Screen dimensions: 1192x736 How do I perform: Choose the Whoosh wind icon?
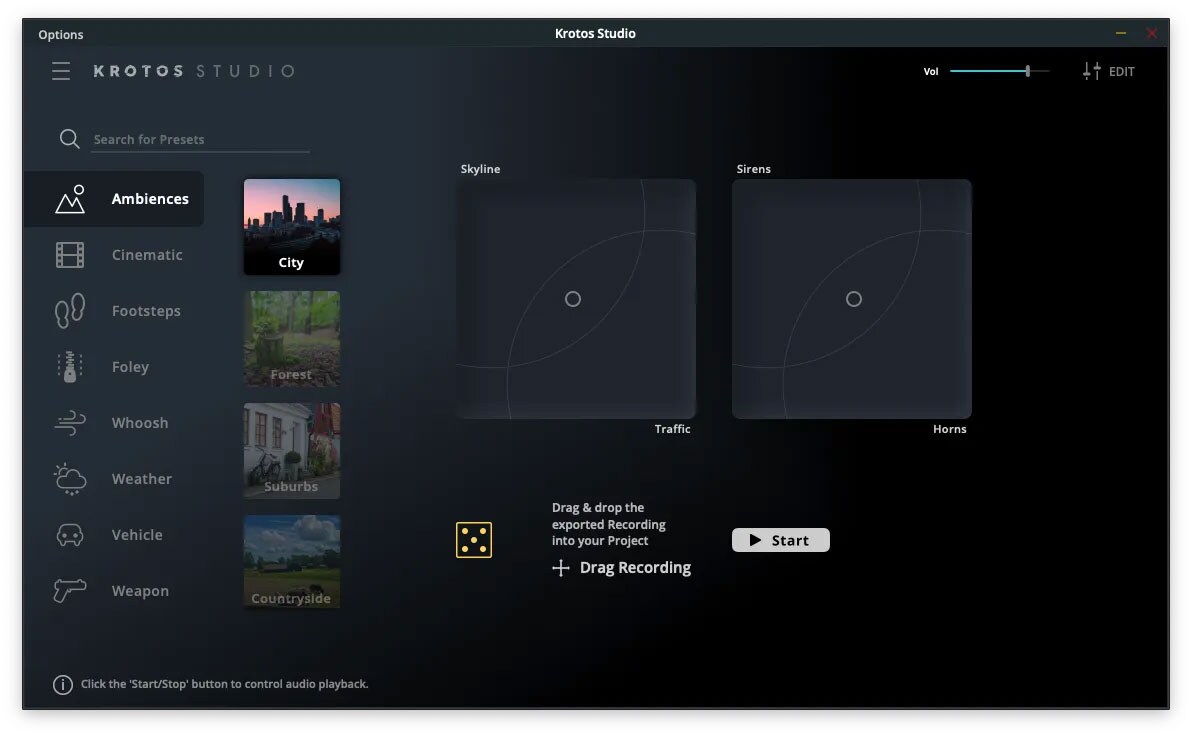(x=70, y=423)
